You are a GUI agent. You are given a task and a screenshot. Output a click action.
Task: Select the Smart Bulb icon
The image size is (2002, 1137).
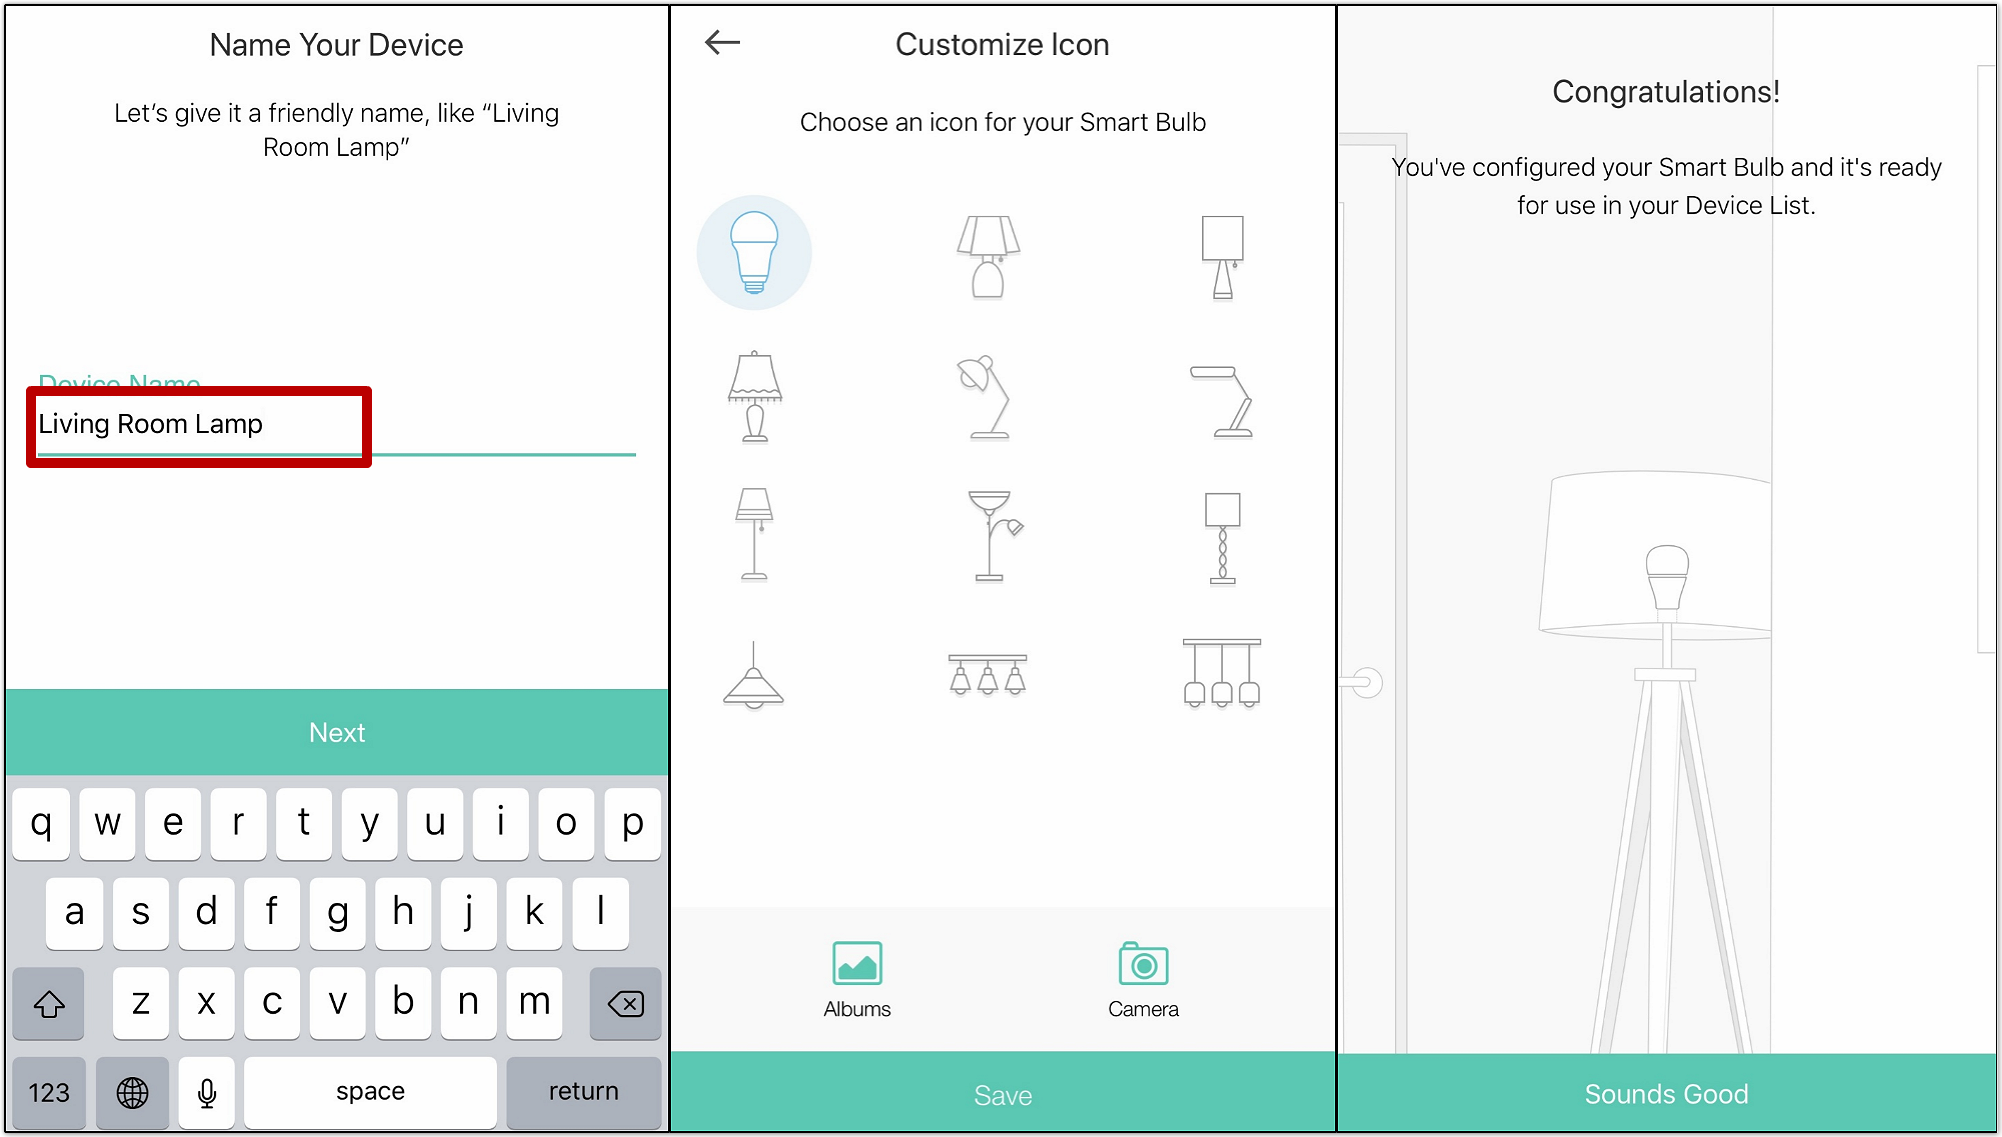[754, 253]
